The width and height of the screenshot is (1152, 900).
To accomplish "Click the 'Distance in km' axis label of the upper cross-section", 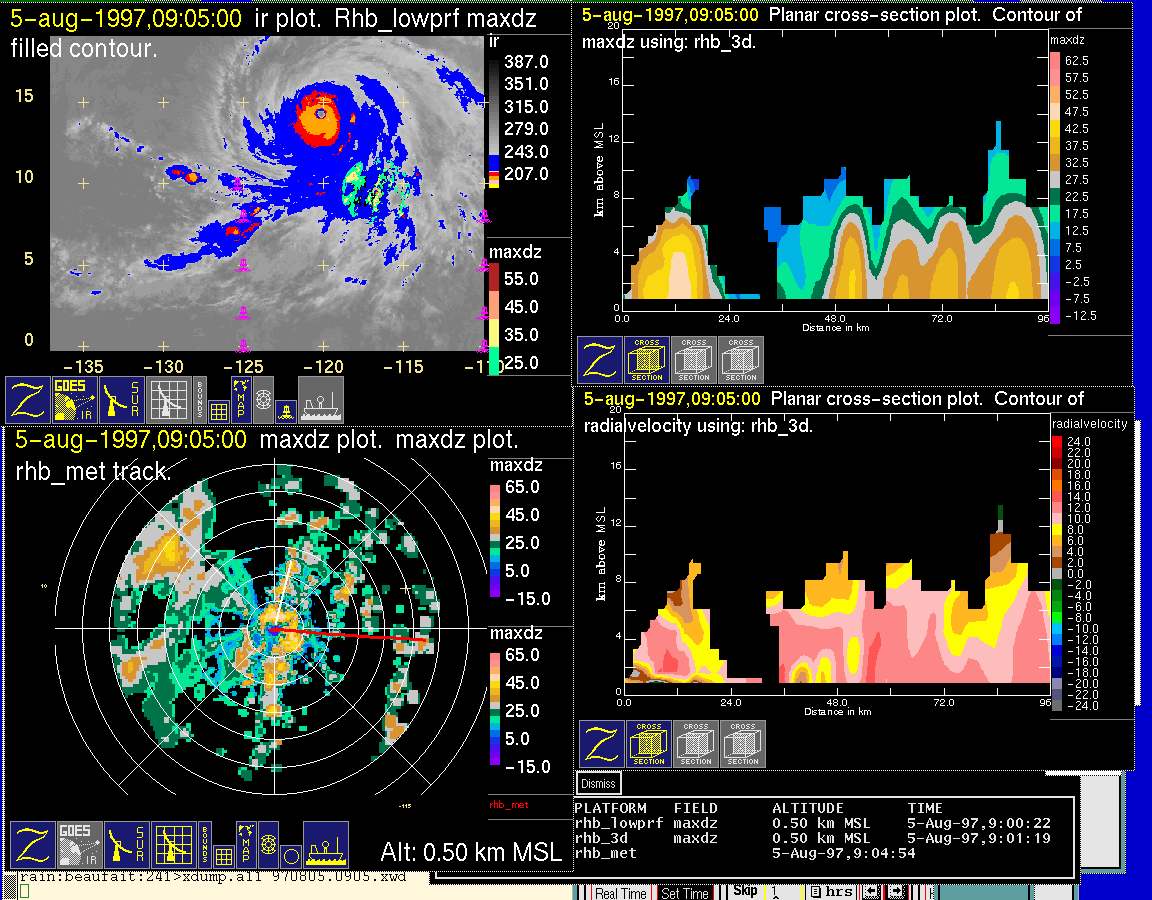I will pyautogui.click(x=836, y=328).
